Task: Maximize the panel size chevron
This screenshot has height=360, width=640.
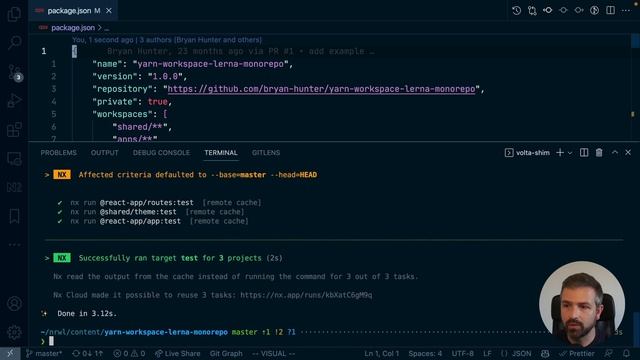Action: click(x=615, y=152)
